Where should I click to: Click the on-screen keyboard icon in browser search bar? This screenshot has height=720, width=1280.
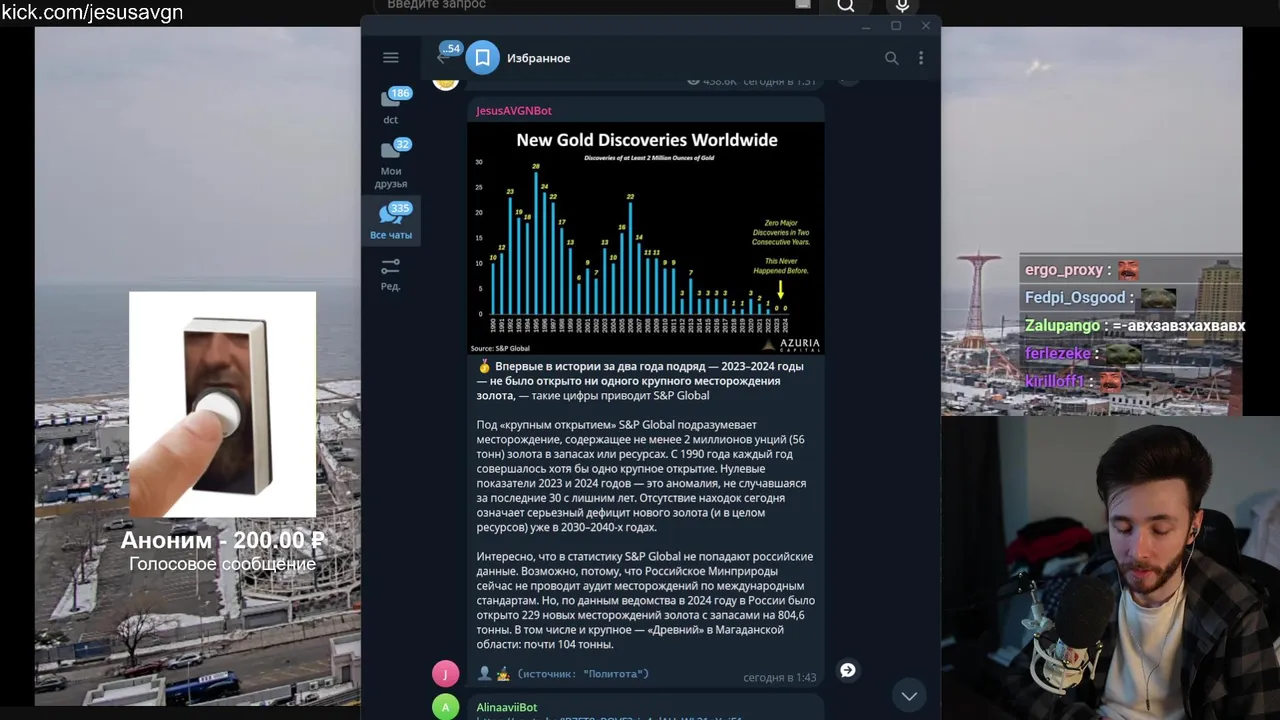802,4
